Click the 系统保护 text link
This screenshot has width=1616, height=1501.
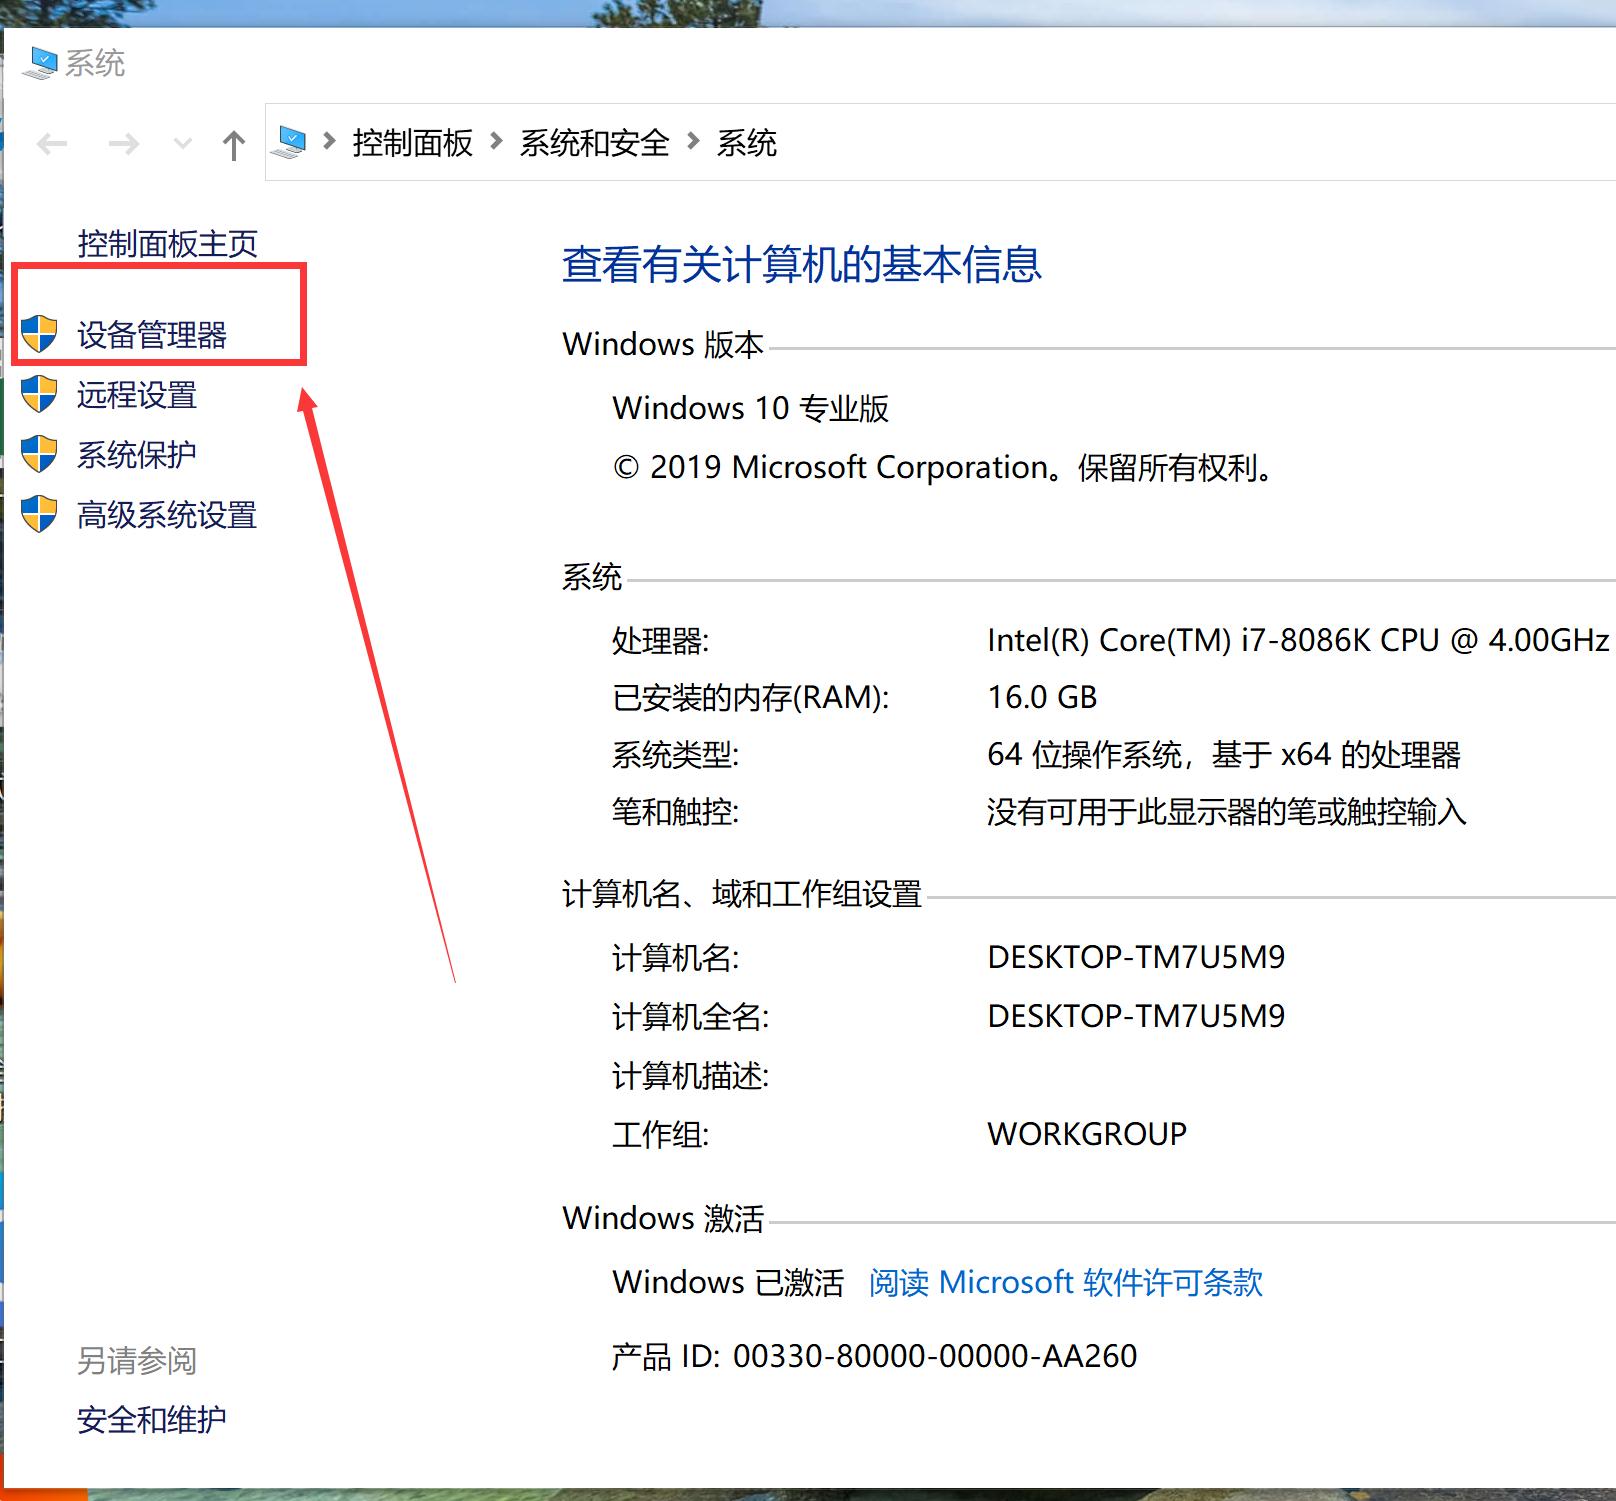click(x=137, y=455)
